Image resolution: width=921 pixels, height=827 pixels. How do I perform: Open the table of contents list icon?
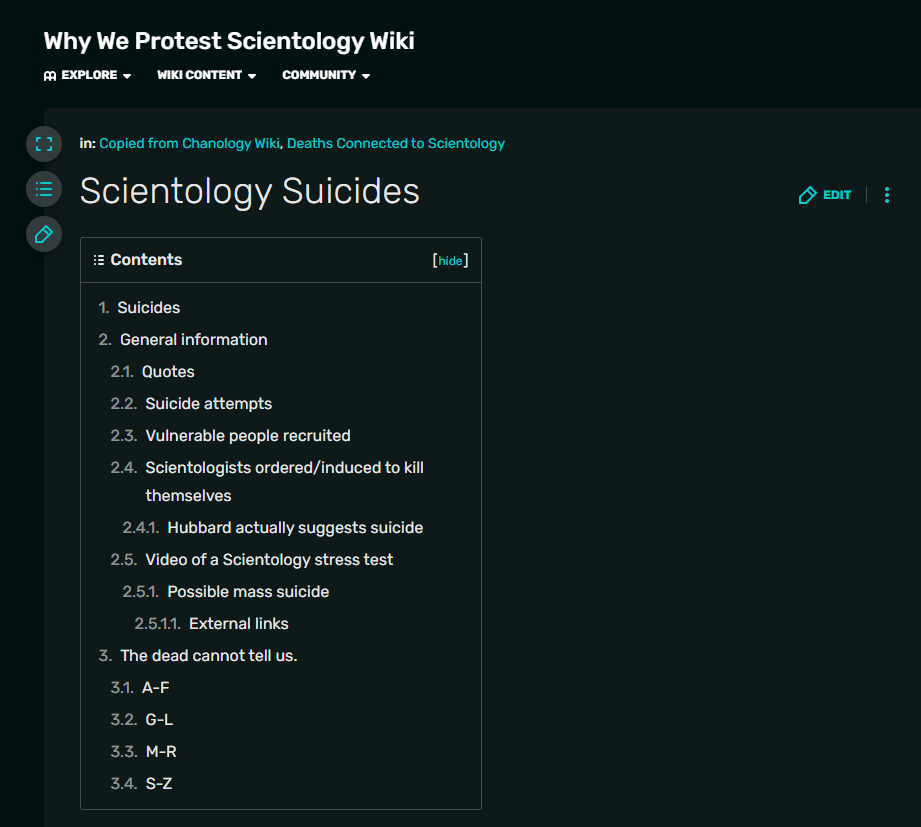click(43, 188)
